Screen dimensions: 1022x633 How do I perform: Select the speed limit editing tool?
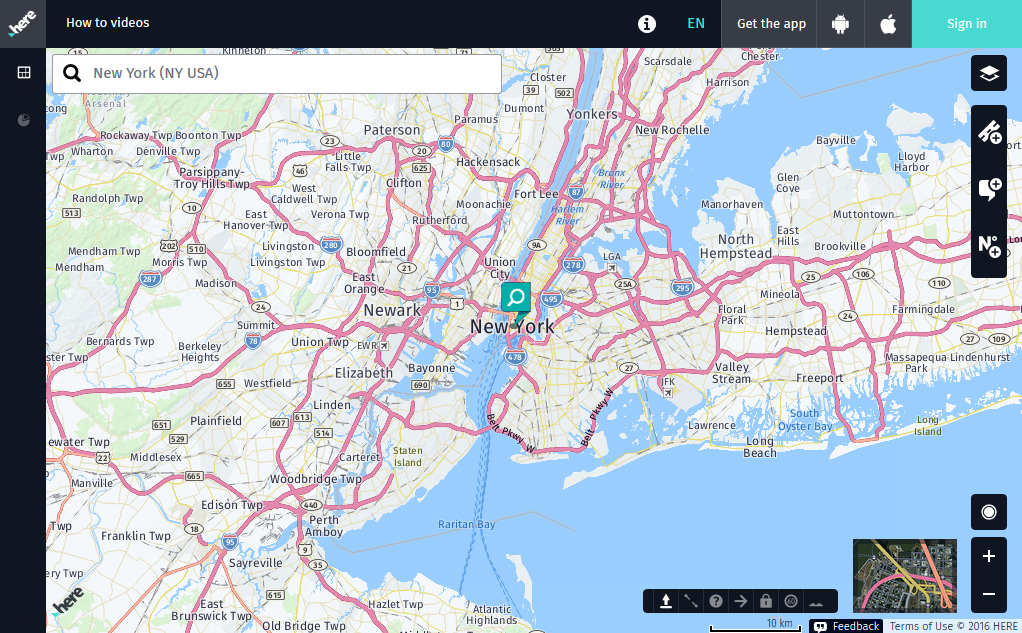(790, 601)
